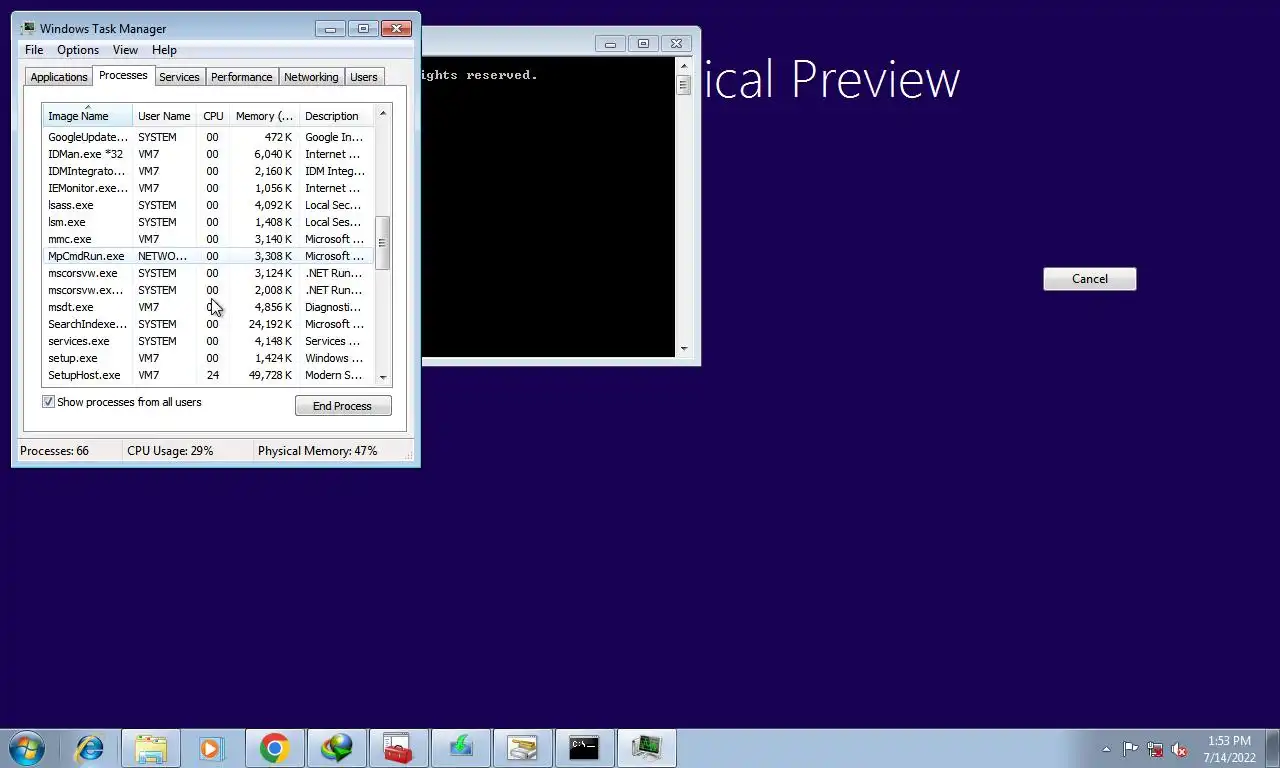The image size is (1280, 768).
Task: Click the muted volume tray icon
Action: click(x=1179, y=749)
